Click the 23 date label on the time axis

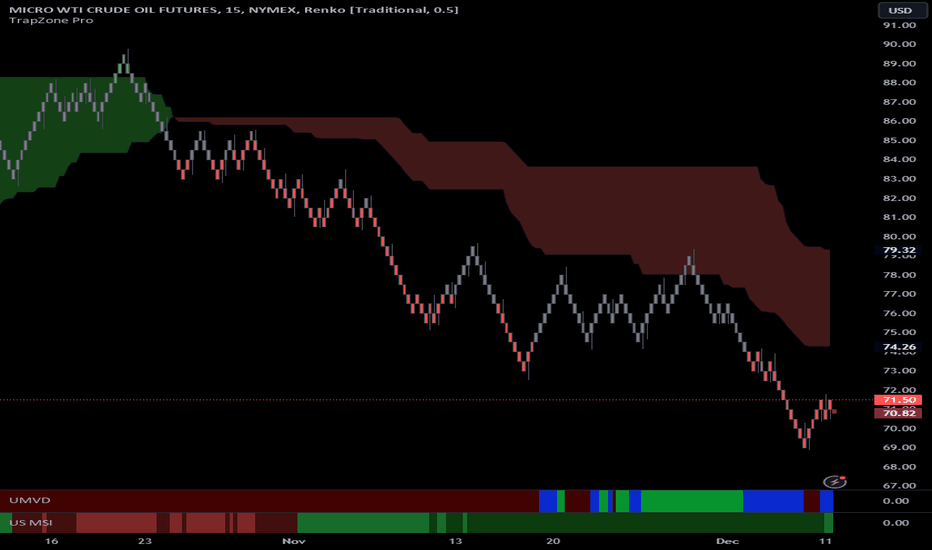(x=144, y=541)
